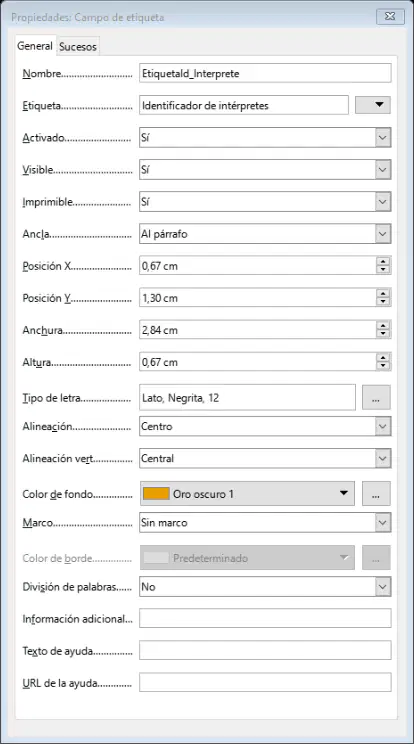This screenshot has height=744, width=414.
Task: Expand the Marco dropdown showing Sin marco
Action: pos(383,522)
